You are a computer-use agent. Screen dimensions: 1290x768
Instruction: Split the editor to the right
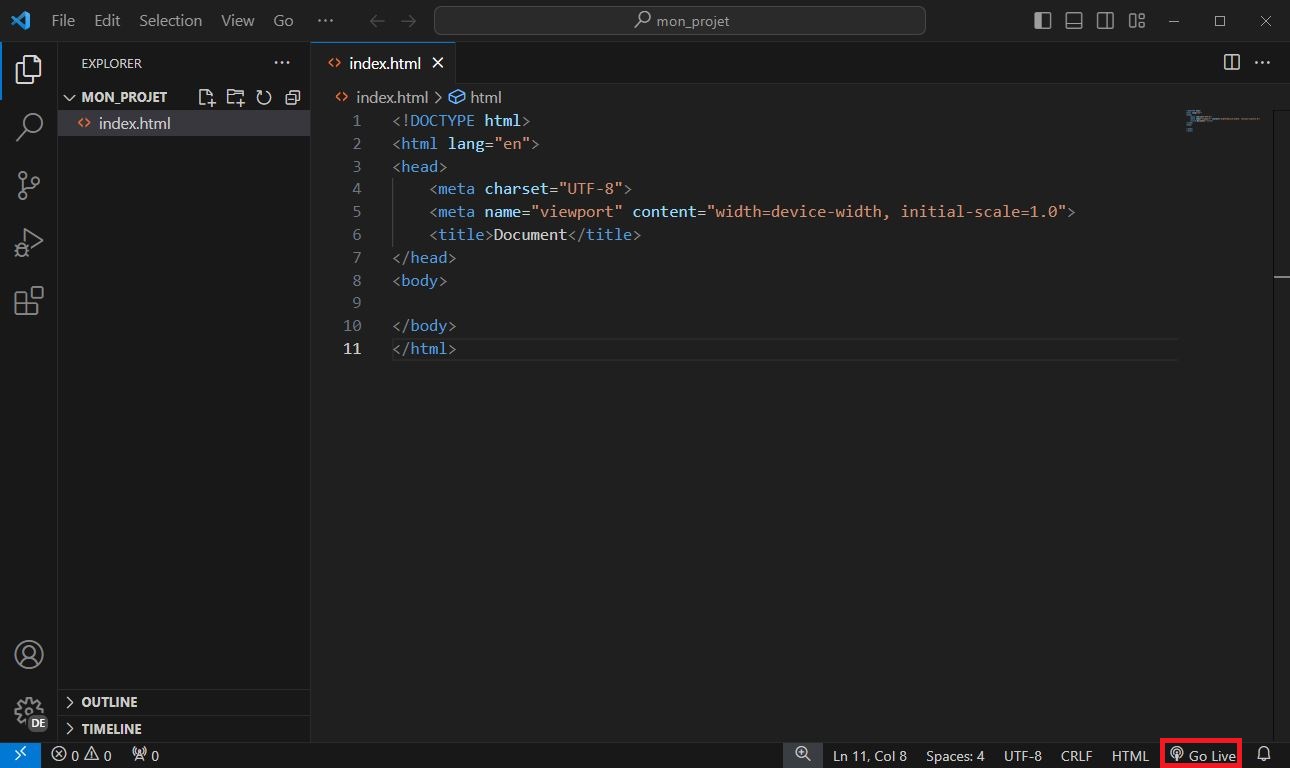point(1232,62)
